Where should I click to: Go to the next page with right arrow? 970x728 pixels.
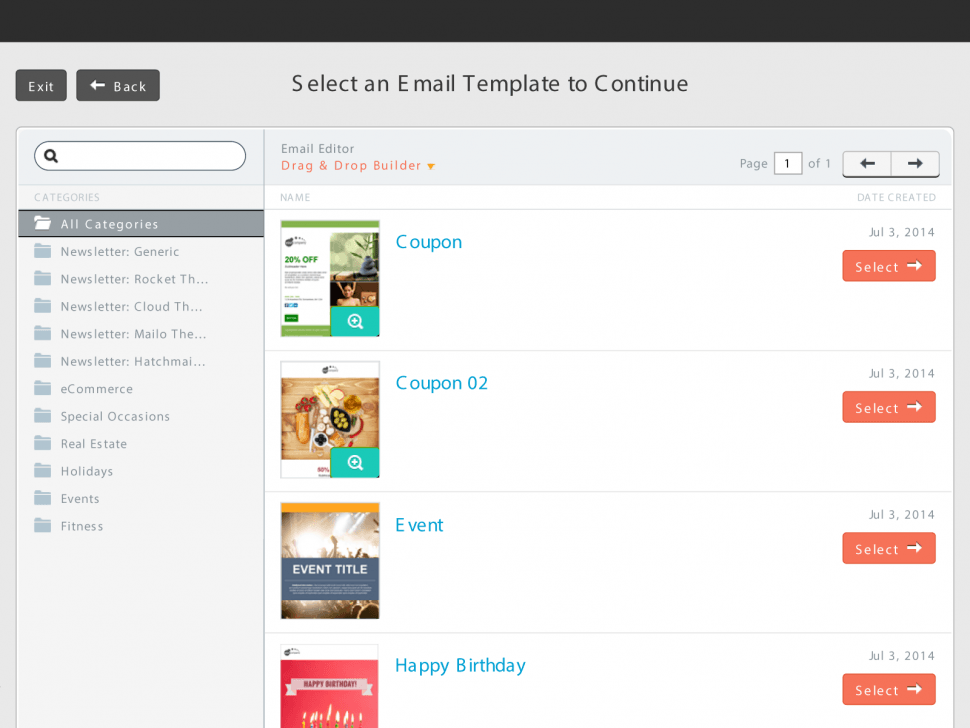click(x=914, y=164)
